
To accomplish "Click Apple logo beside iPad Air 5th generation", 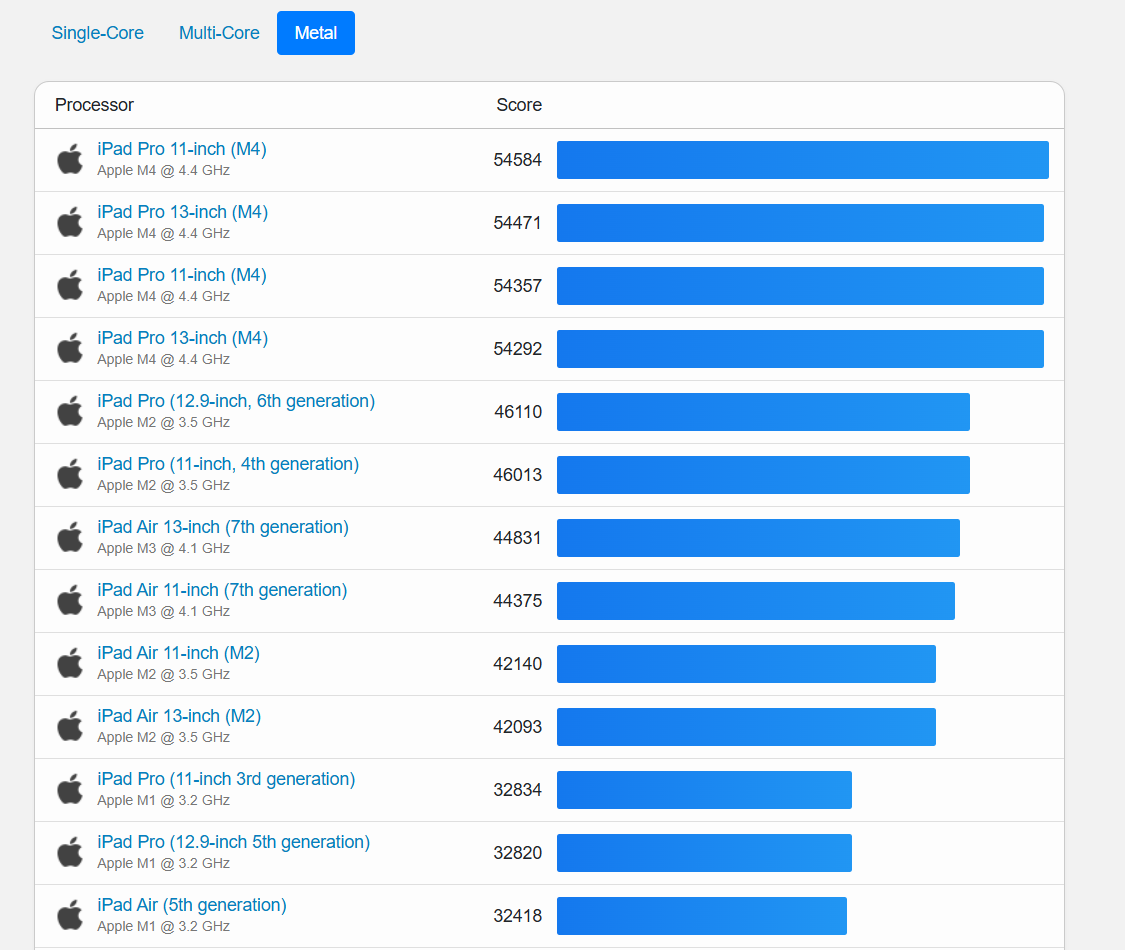I will (x=70, y=916).
